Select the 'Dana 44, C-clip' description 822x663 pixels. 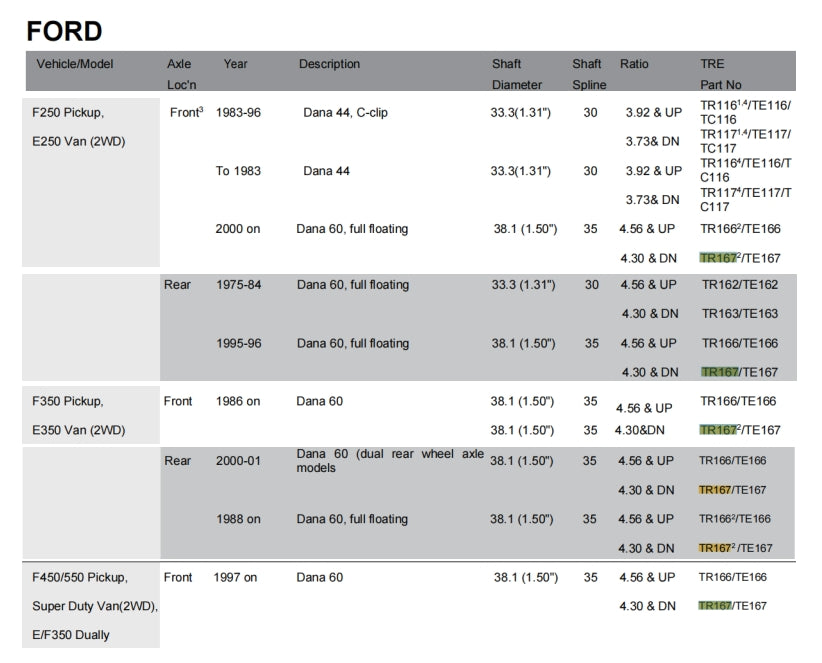pos(345,113)
